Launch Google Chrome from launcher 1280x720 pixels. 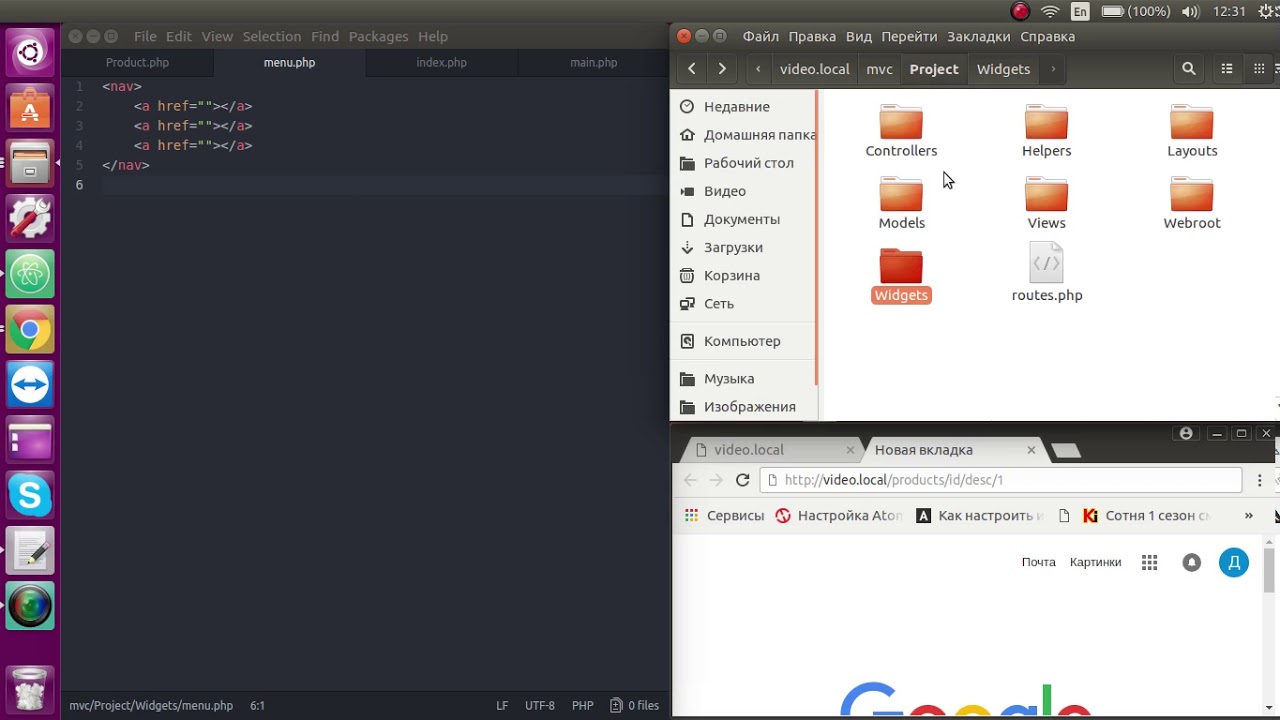[x=30, y=329]
